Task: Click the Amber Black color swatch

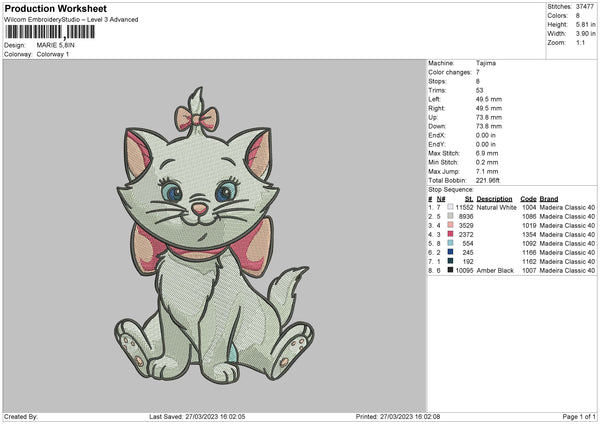Action: coord(450,270)
